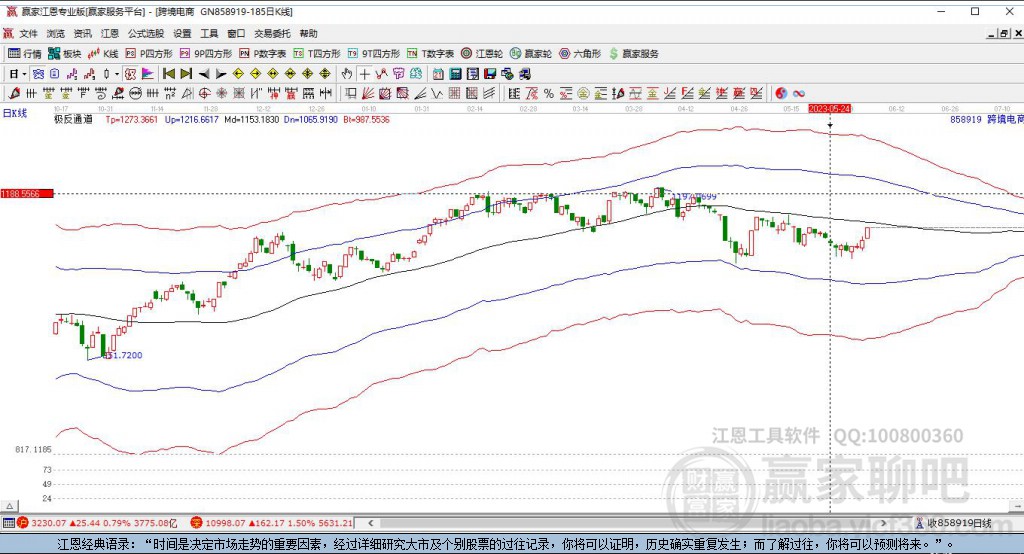Click the Md=1153.1830 indicator value
Viewport: 1024px width, 554px height.
tap(251, 120)
